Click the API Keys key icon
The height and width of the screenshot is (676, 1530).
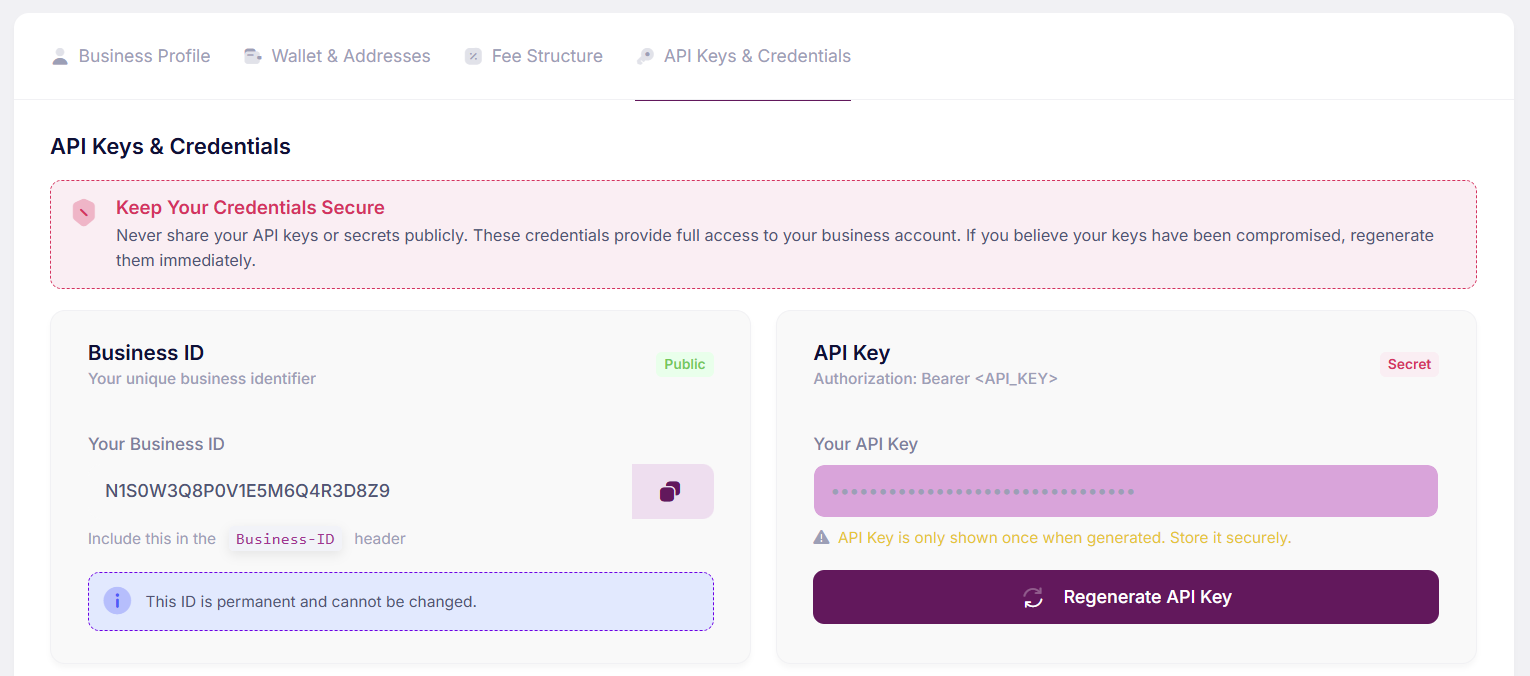click(646, 56)
